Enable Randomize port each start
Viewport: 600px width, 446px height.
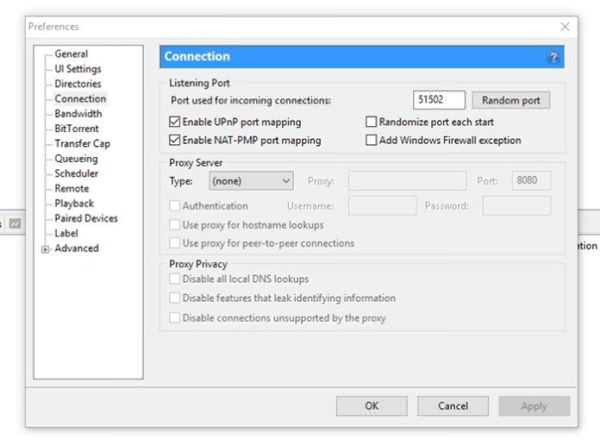(x=371, y=122)
